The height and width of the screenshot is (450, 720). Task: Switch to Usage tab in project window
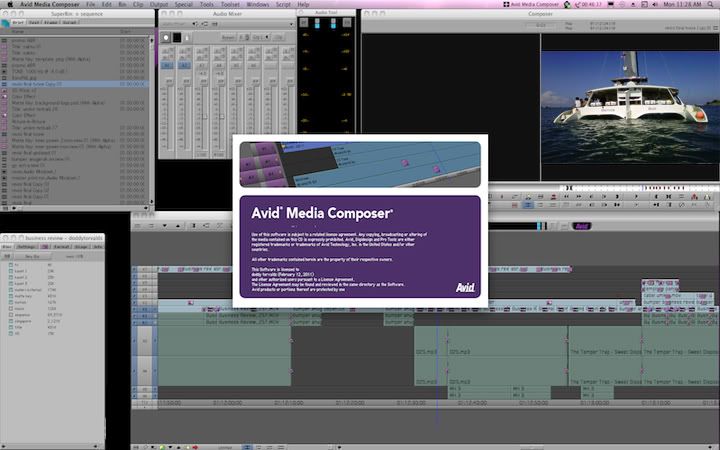(81, 247)
